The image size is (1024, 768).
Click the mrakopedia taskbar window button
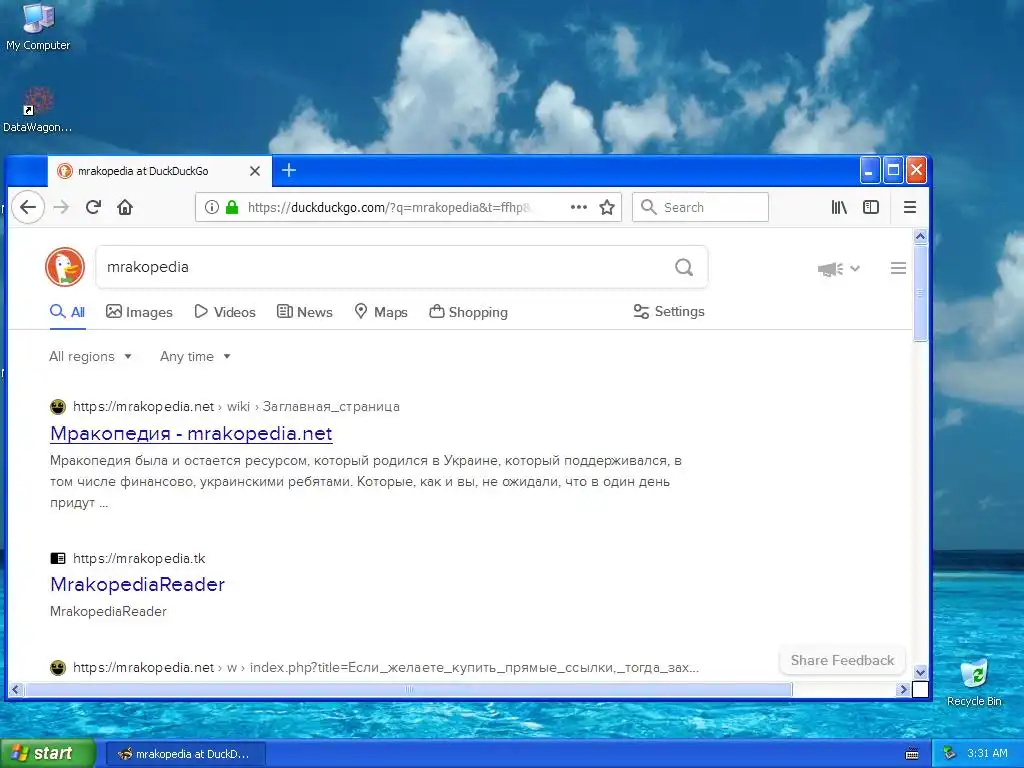point(185,754)
